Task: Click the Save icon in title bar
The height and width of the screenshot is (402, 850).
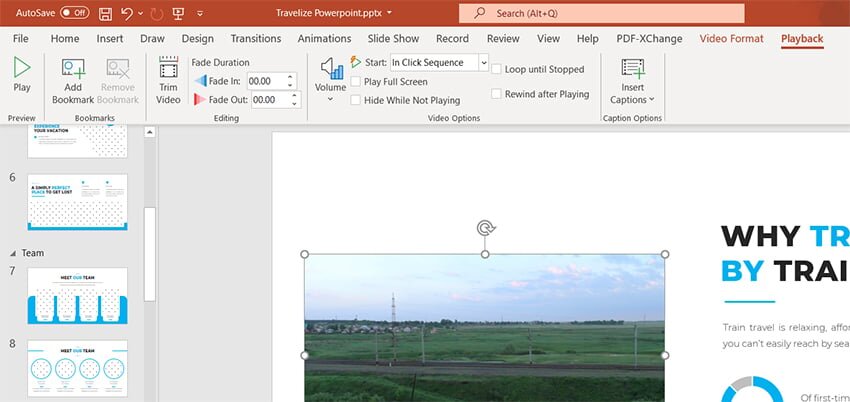Action: click(105, 13)
